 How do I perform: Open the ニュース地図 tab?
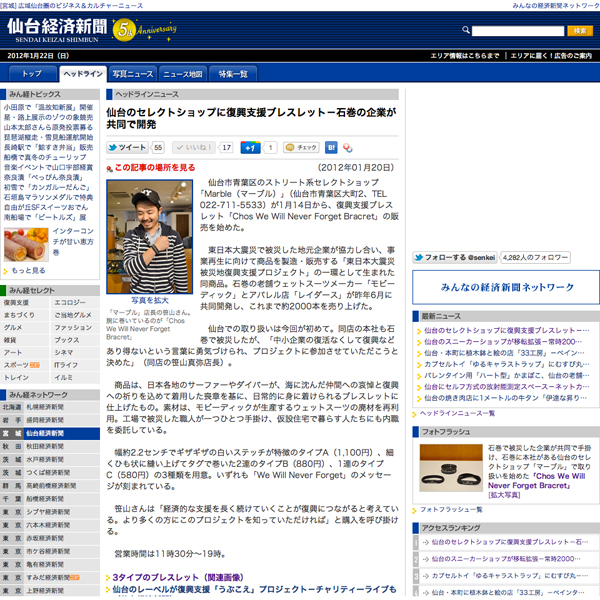(182, 74)
